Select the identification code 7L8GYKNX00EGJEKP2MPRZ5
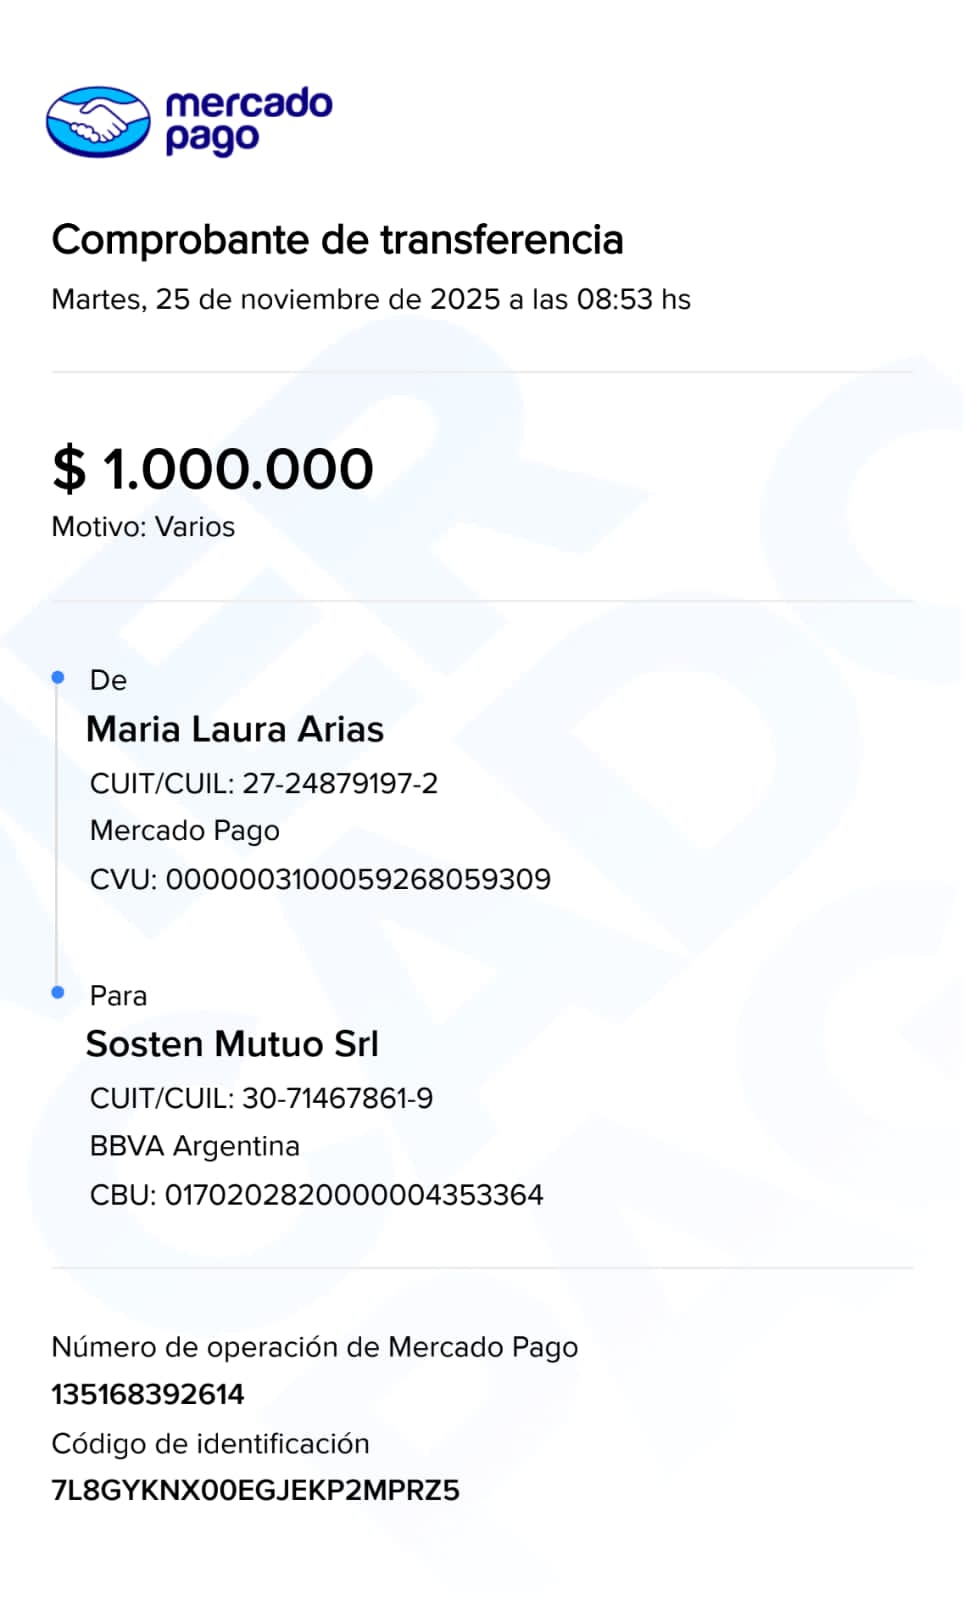Image resolution: width=964 pixels, height=1600 pixels. click(255, 1490)
